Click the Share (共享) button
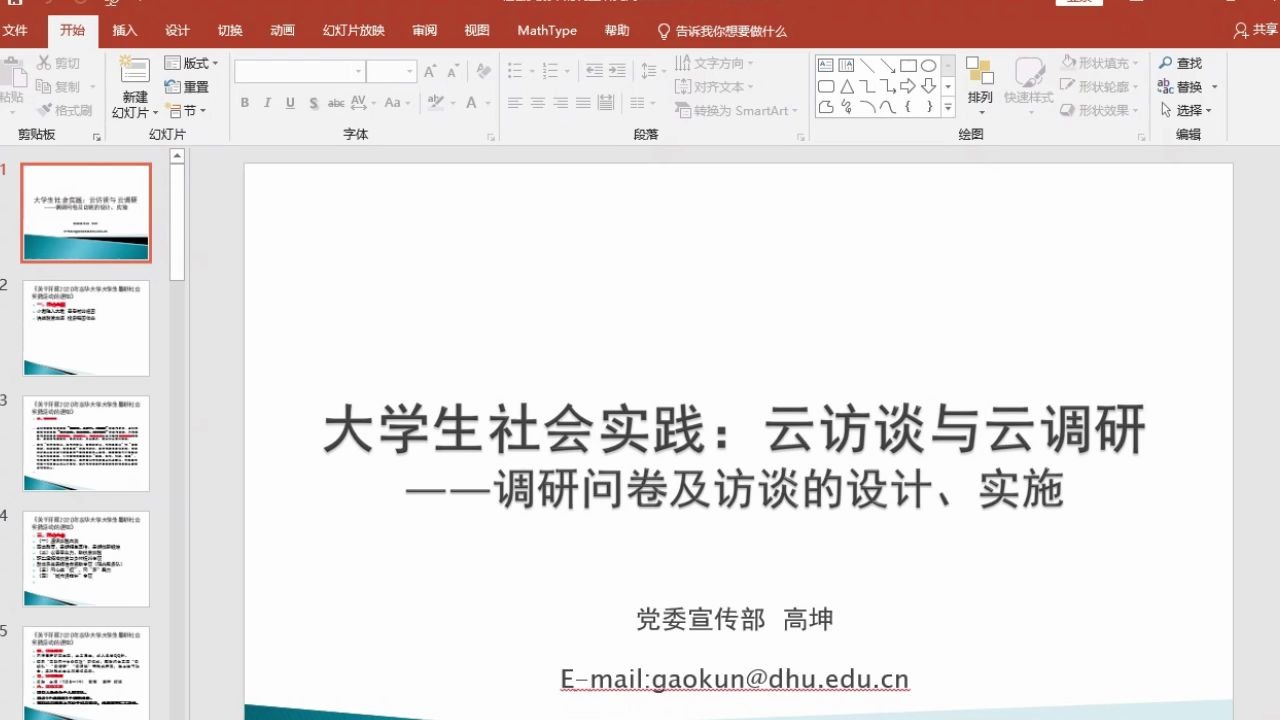Image resolution: width=1280 pixels, height=720 pixels. [x=1257, y=31]
